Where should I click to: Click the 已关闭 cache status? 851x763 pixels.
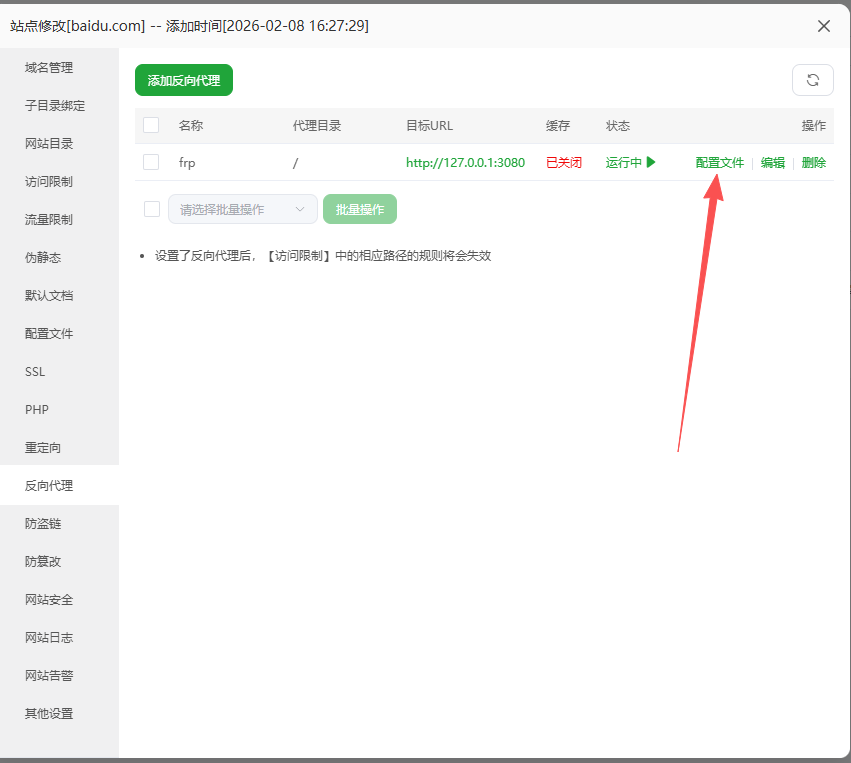tap(564, 162)
